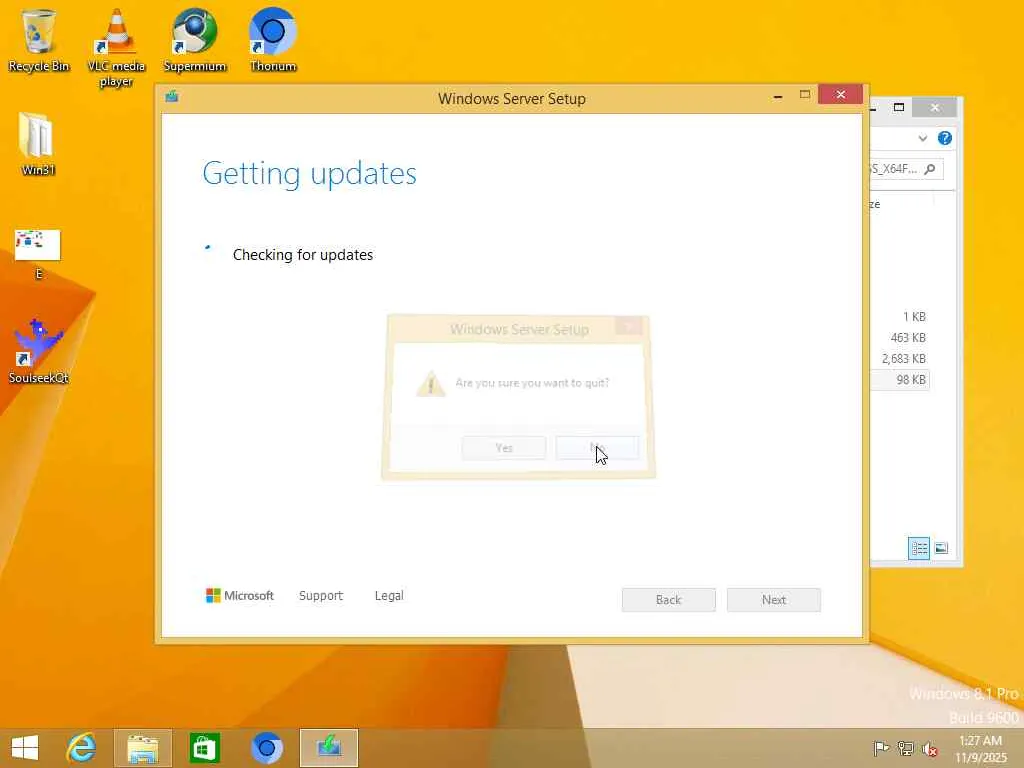Select the 98 KB file row

coord(899,379)
